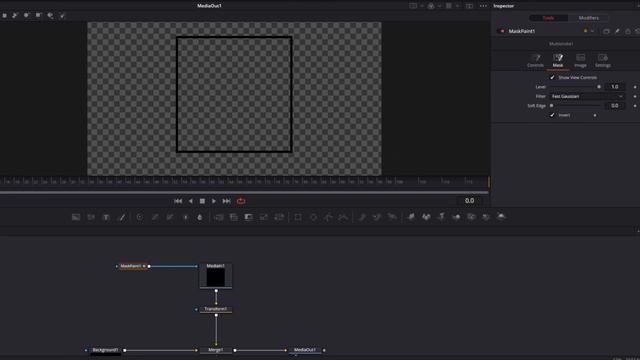The image size is (640, 360).
Task: Click the Soft Edge slider track
Action: tap(576, 106)
